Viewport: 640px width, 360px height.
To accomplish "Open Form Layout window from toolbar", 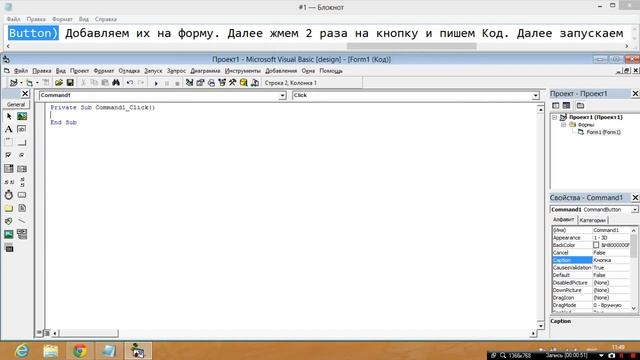I will tap(211, 83).
